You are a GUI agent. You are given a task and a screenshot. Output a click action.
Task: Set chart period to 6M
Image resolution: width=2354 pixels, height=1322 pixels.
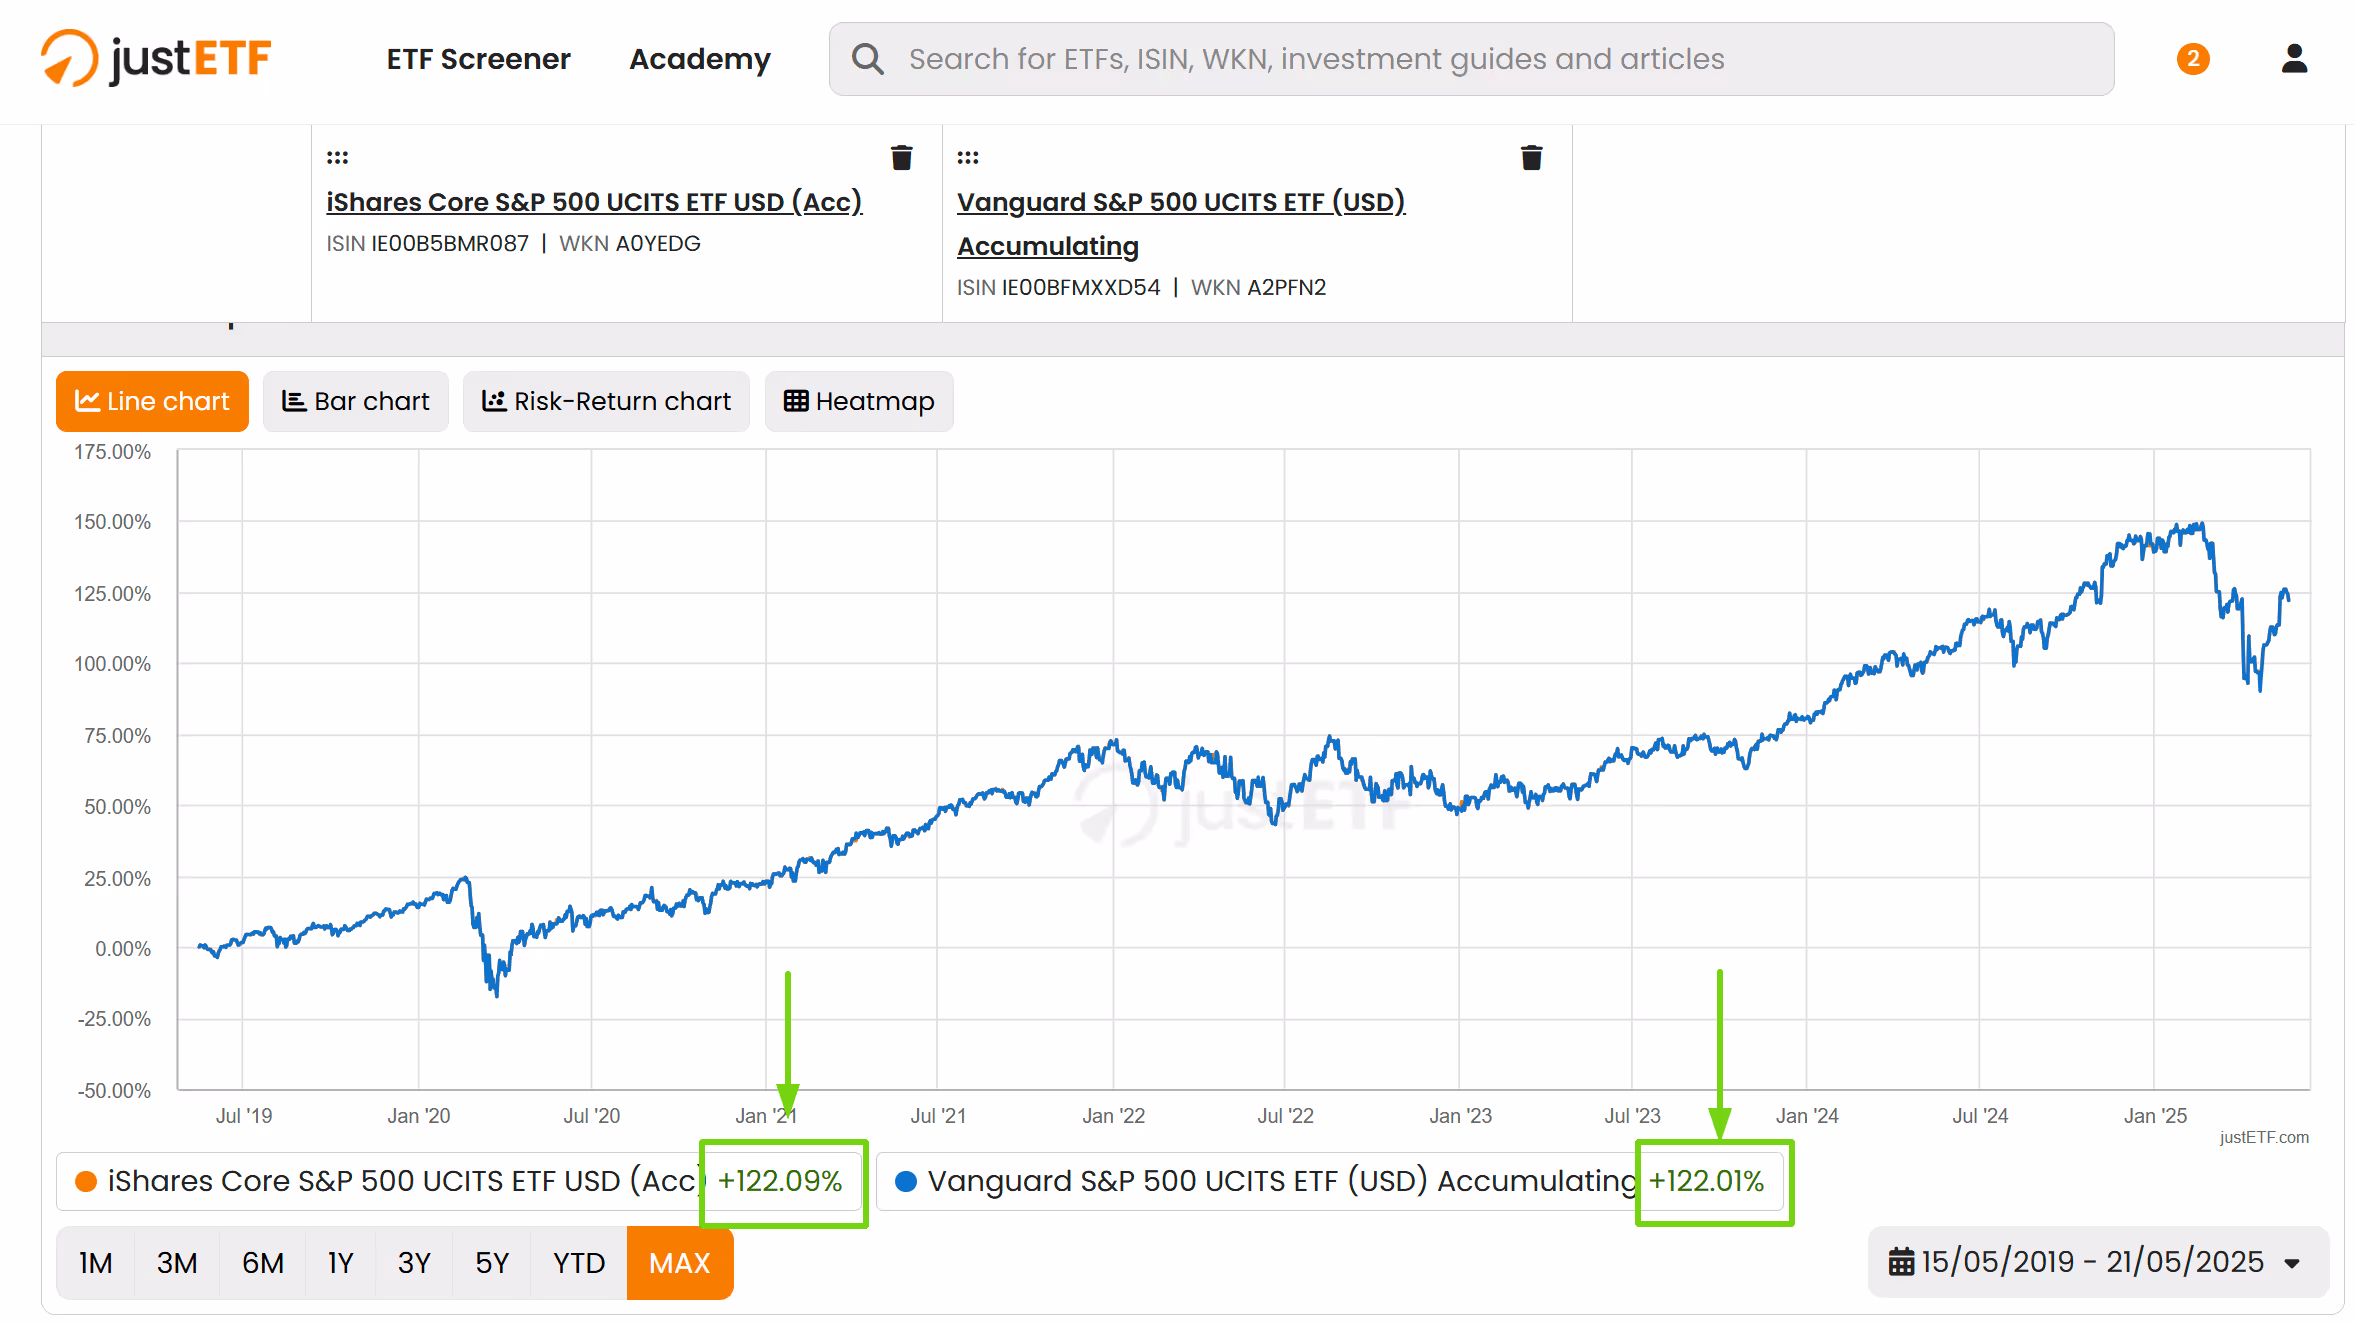[x=263, y=1263]
